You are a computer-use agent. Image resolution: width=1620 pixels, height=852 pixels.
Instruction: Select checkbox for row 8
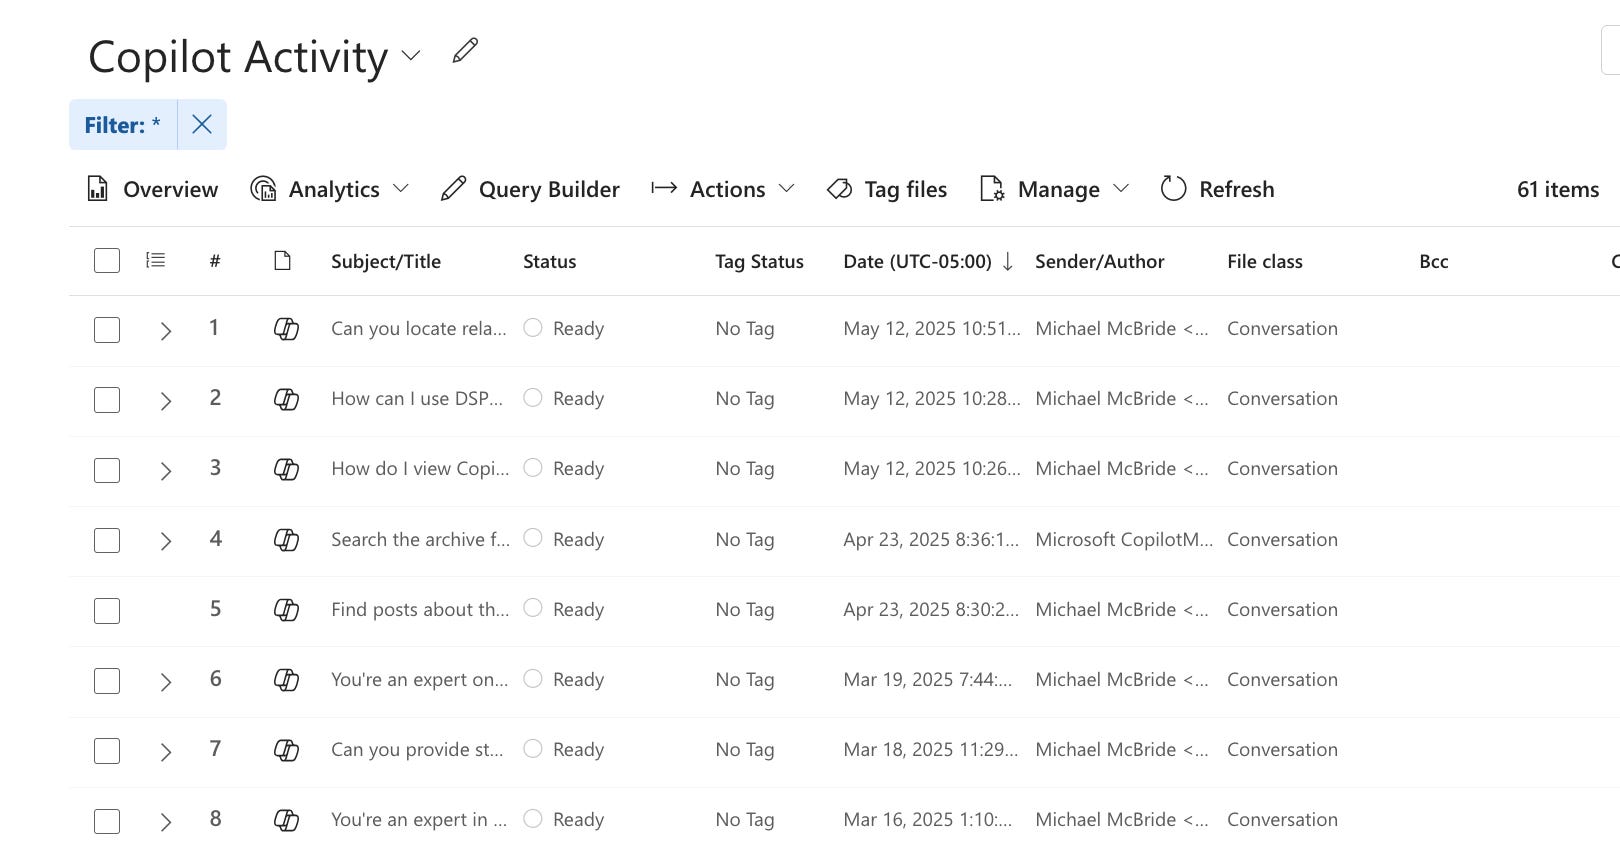point(107,821)
